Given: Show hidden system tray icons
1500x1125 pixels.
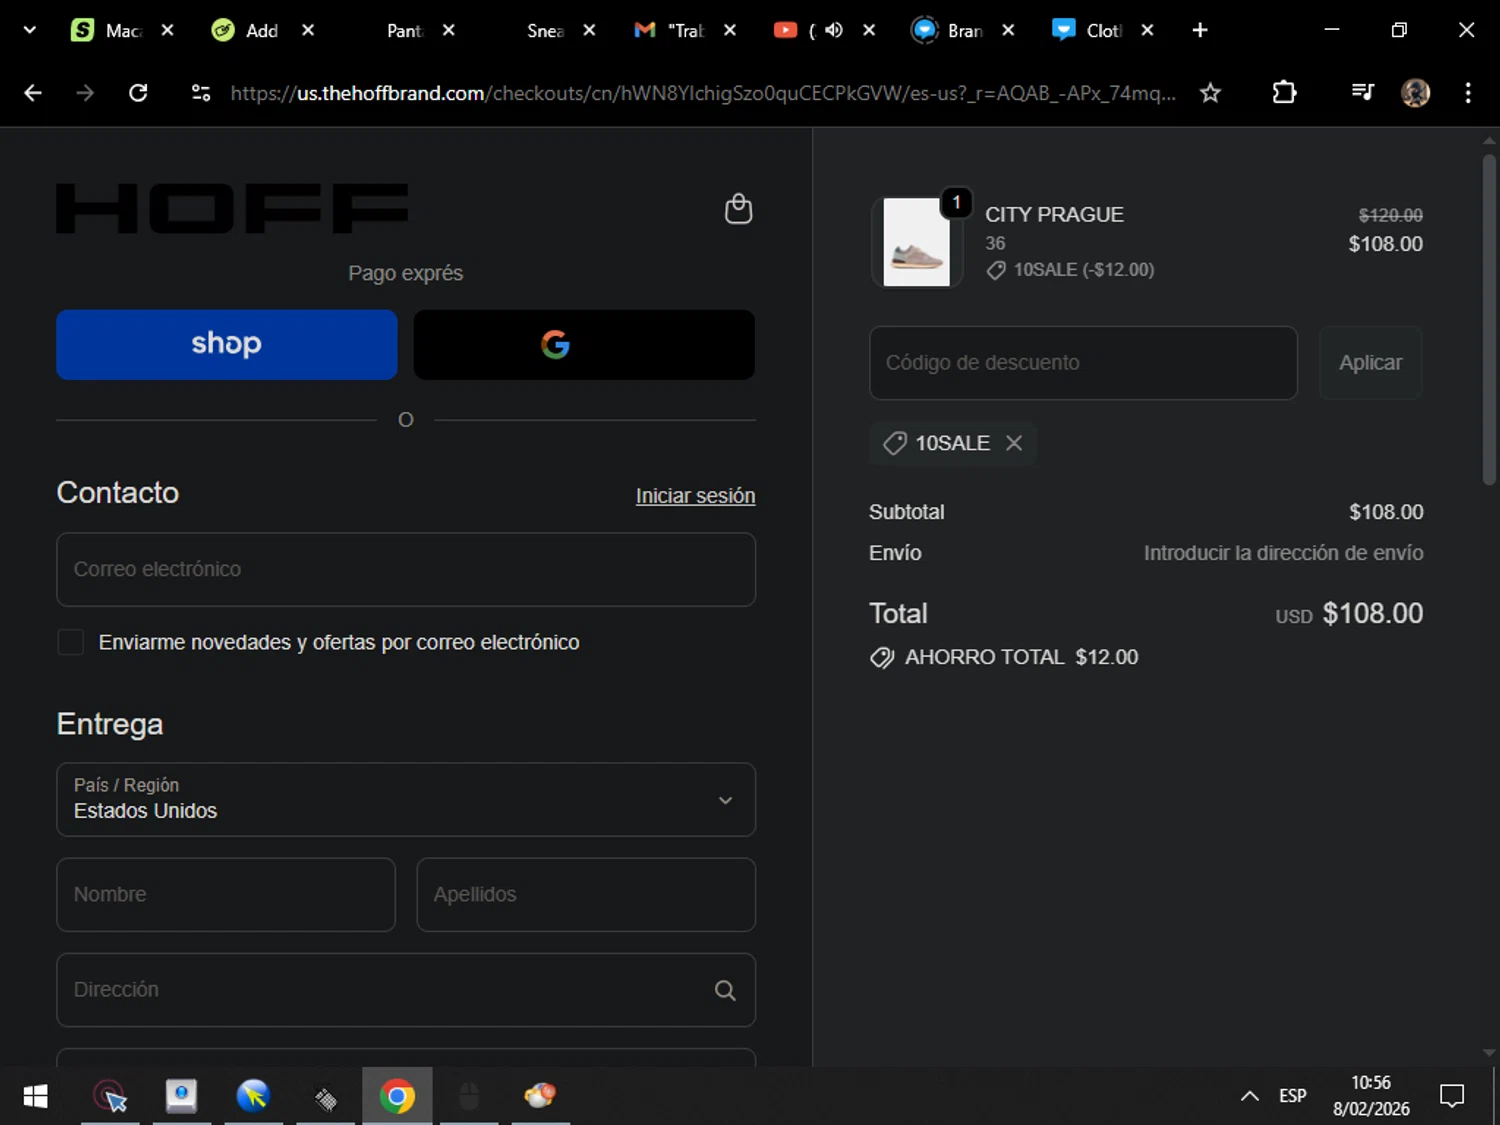Looking at the screenshot, I should coord(1249,1096).
